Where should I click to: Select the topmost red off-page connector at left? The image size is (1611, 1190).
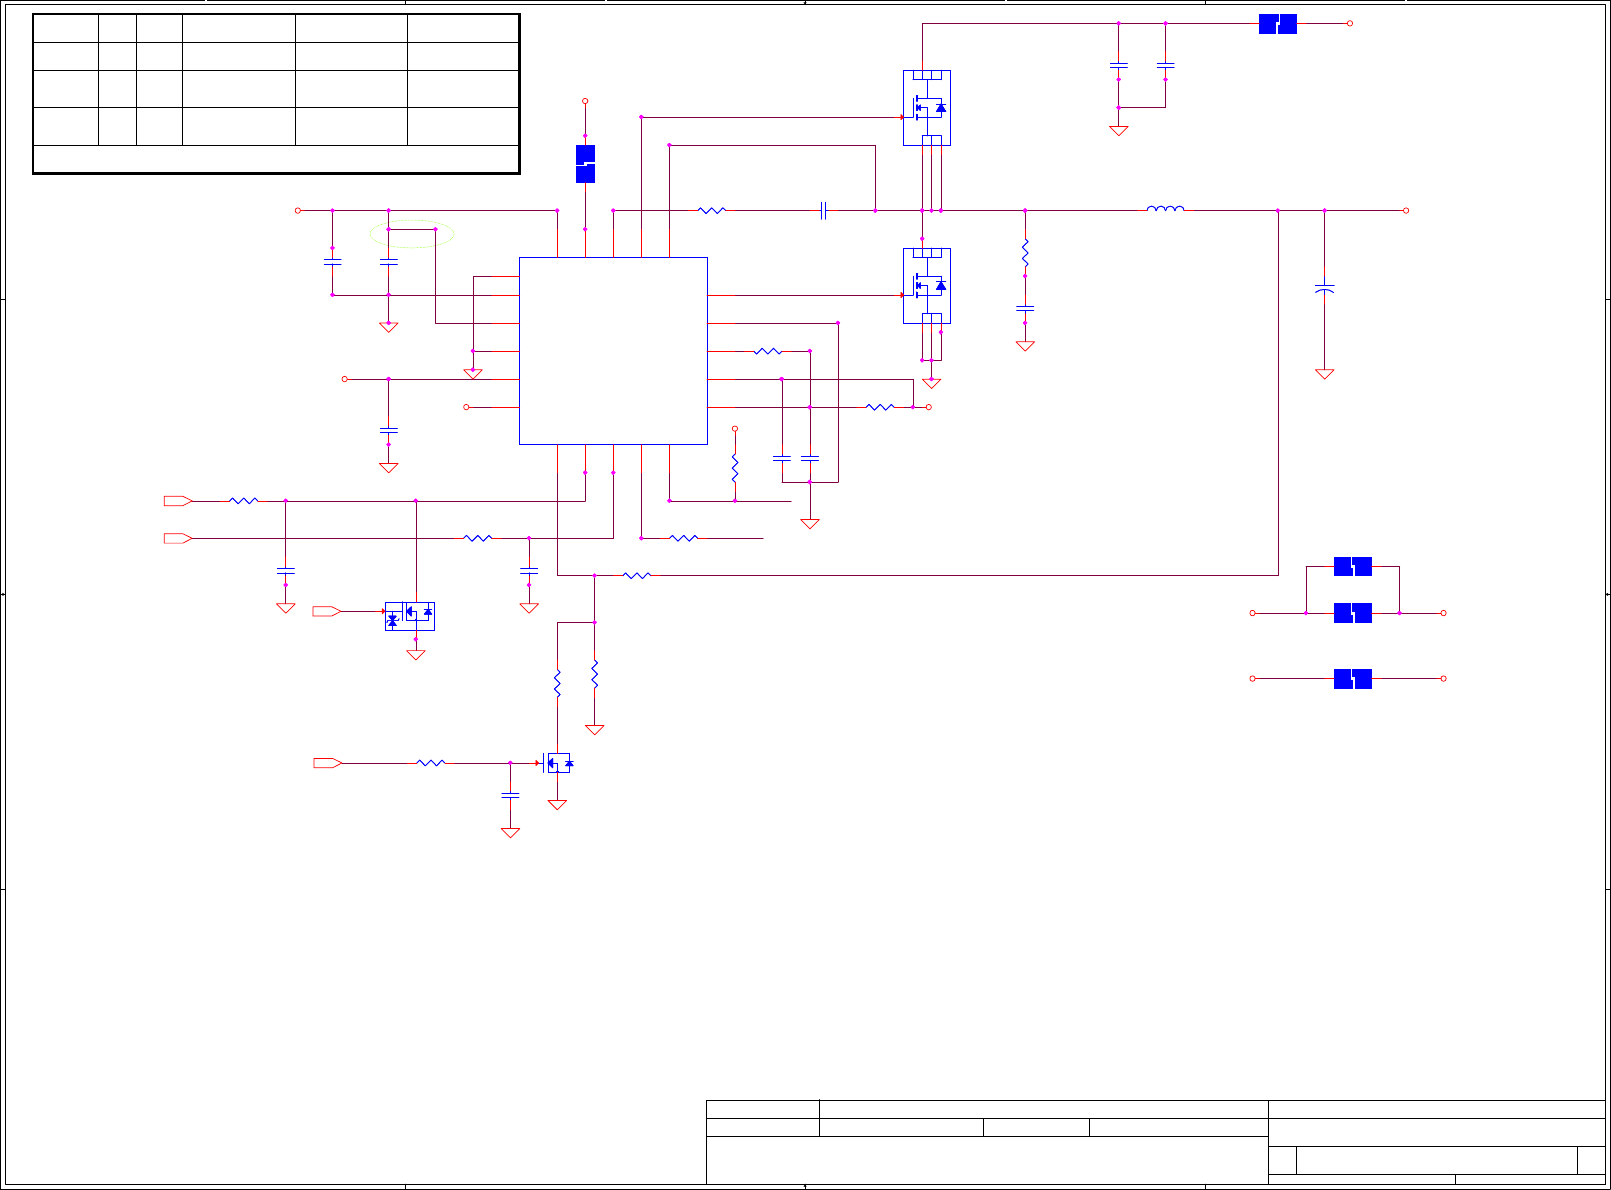click(178, 501)
